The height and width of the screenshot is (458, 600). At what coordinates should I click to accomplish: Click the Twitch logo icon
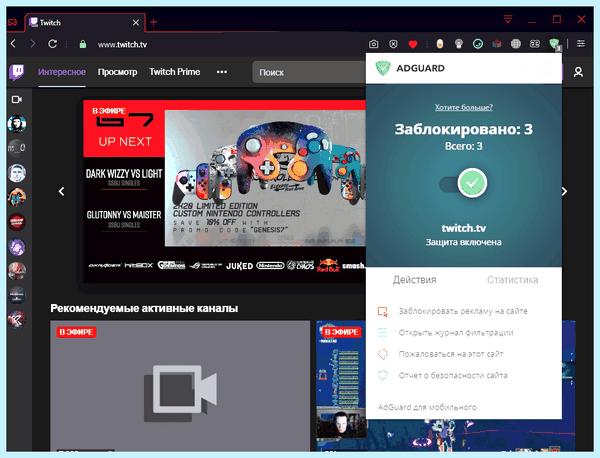click(17, 72)
